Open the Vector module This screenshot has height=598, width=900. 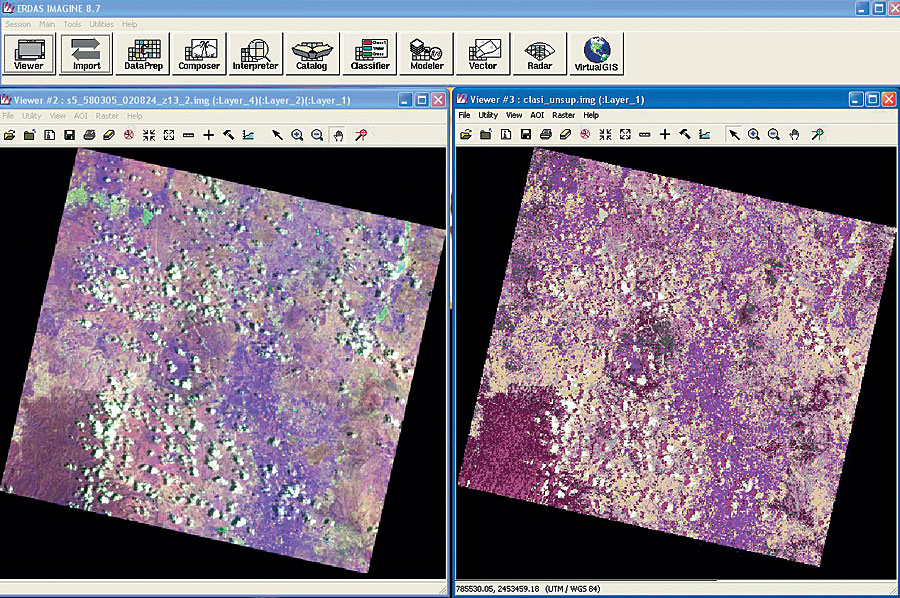coord(483,54)
